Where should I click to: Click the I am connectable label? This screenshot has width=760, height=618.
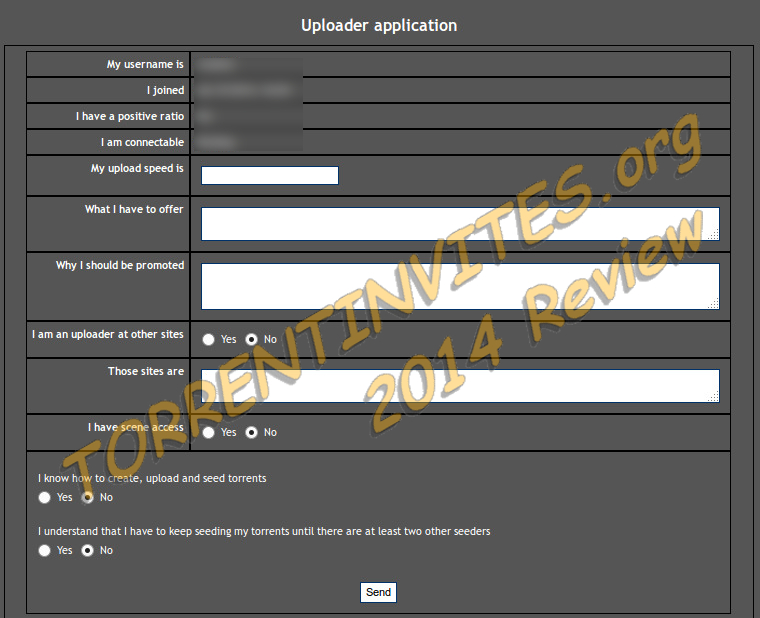(142, 143)
